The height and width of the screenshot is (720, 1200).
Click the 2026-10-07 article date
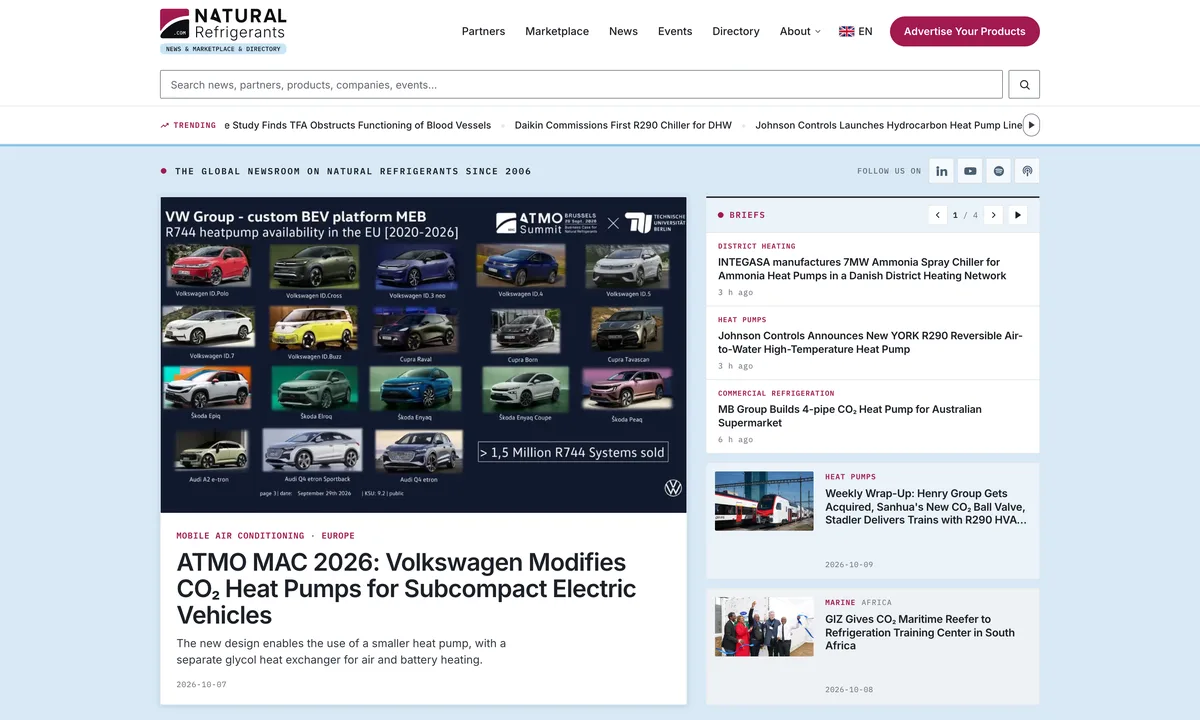202,685
